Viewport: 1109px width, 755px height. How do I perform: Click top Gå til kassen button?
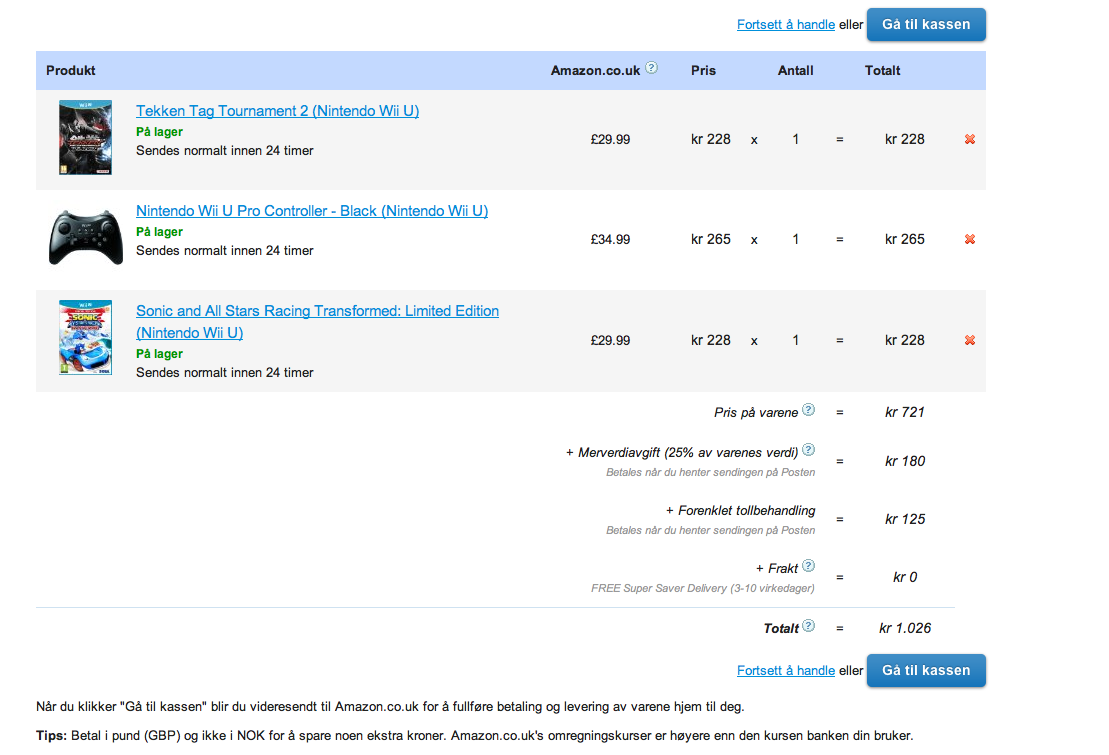click(926, 25)
